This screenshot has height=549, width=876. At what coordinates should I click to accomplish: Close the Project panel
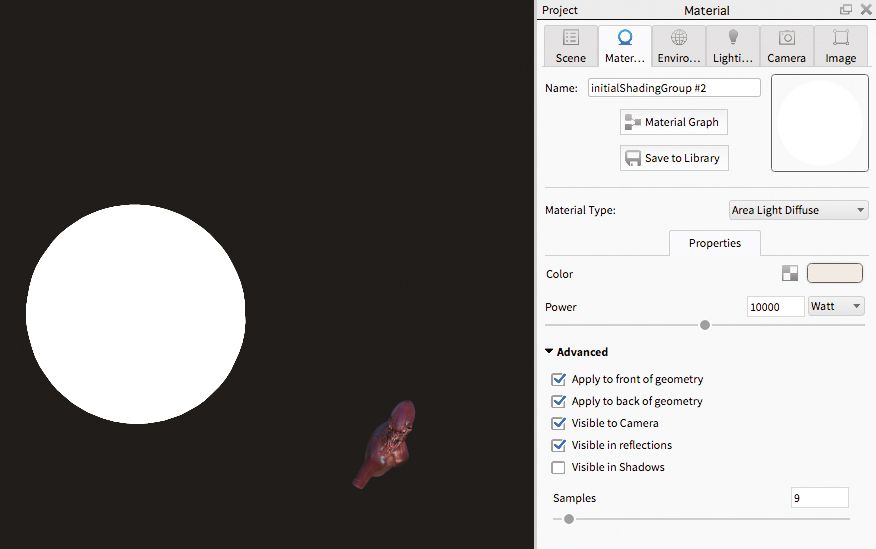[x=866, y=9]
